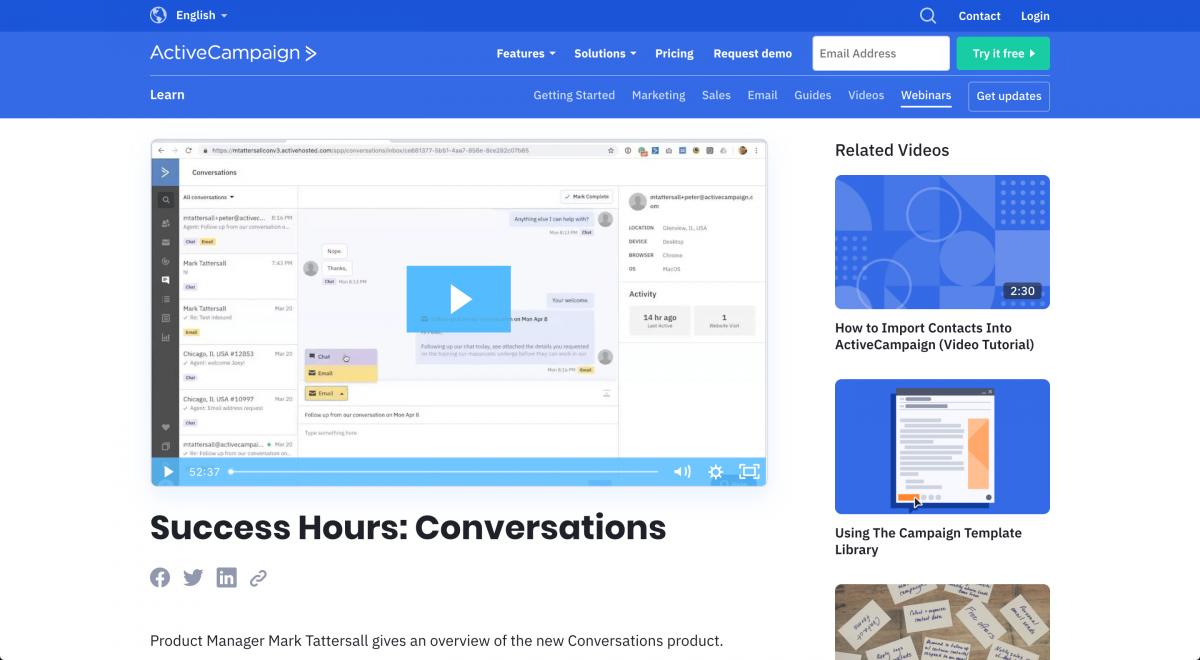Share on Facebook icon
The width and height of the screenshot is (1200, 660).
click(160, 577)
